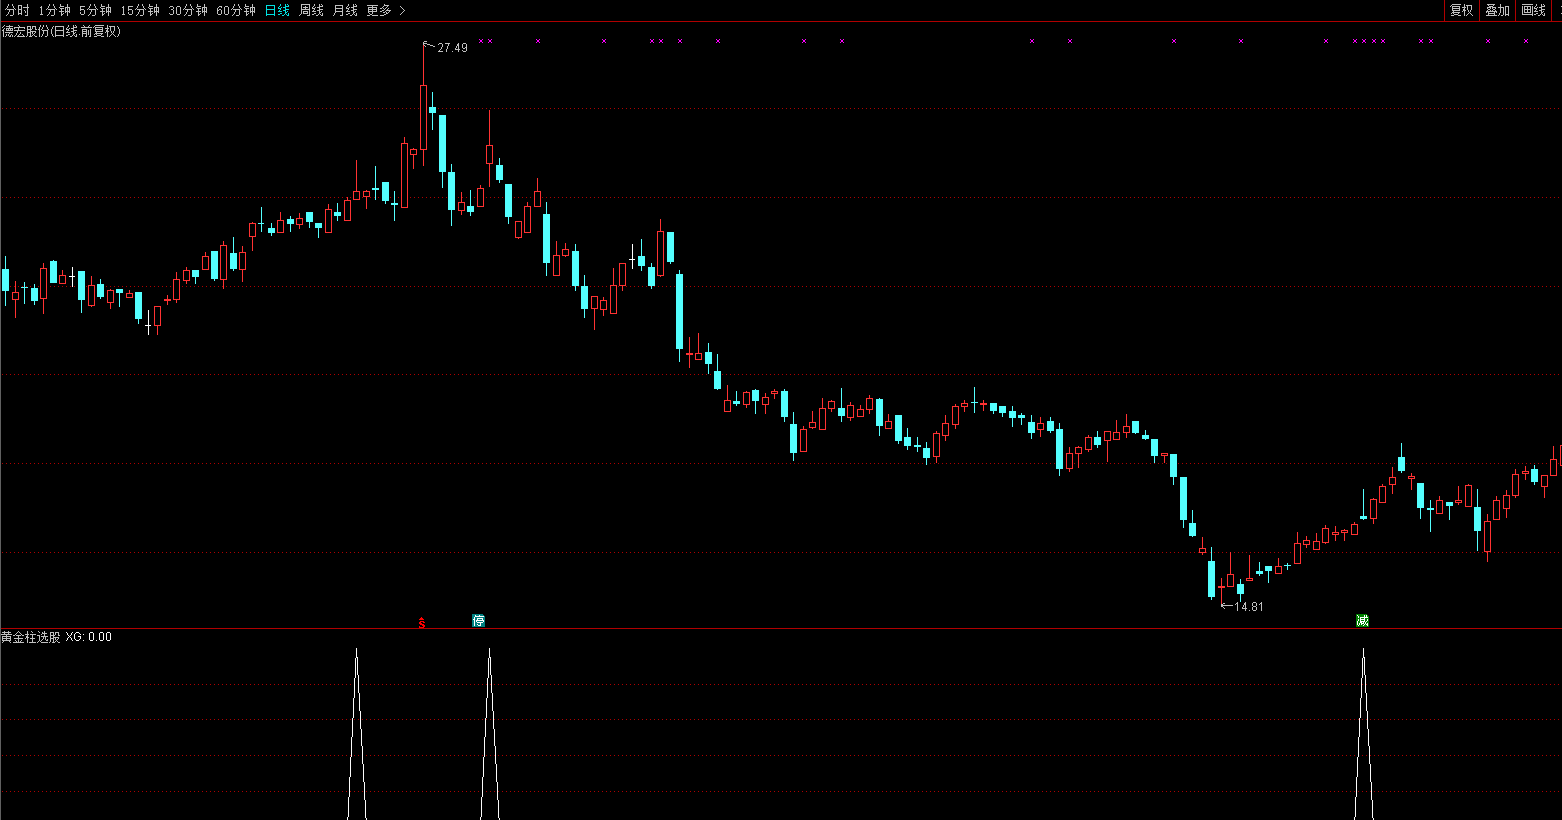Click the cyan 停 marker icon
Screen dimensions: 1562x820
click(478, 620)
